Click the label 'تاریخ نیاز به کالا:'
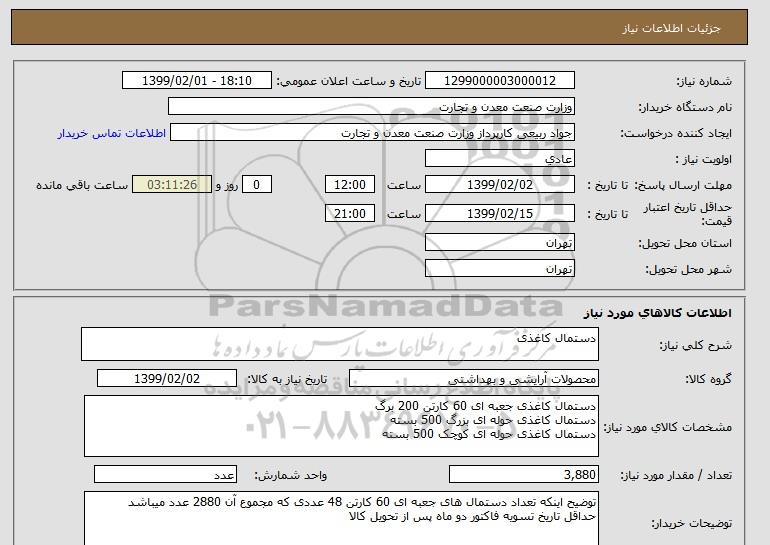 pyautogui.click(x=287, y=379)
